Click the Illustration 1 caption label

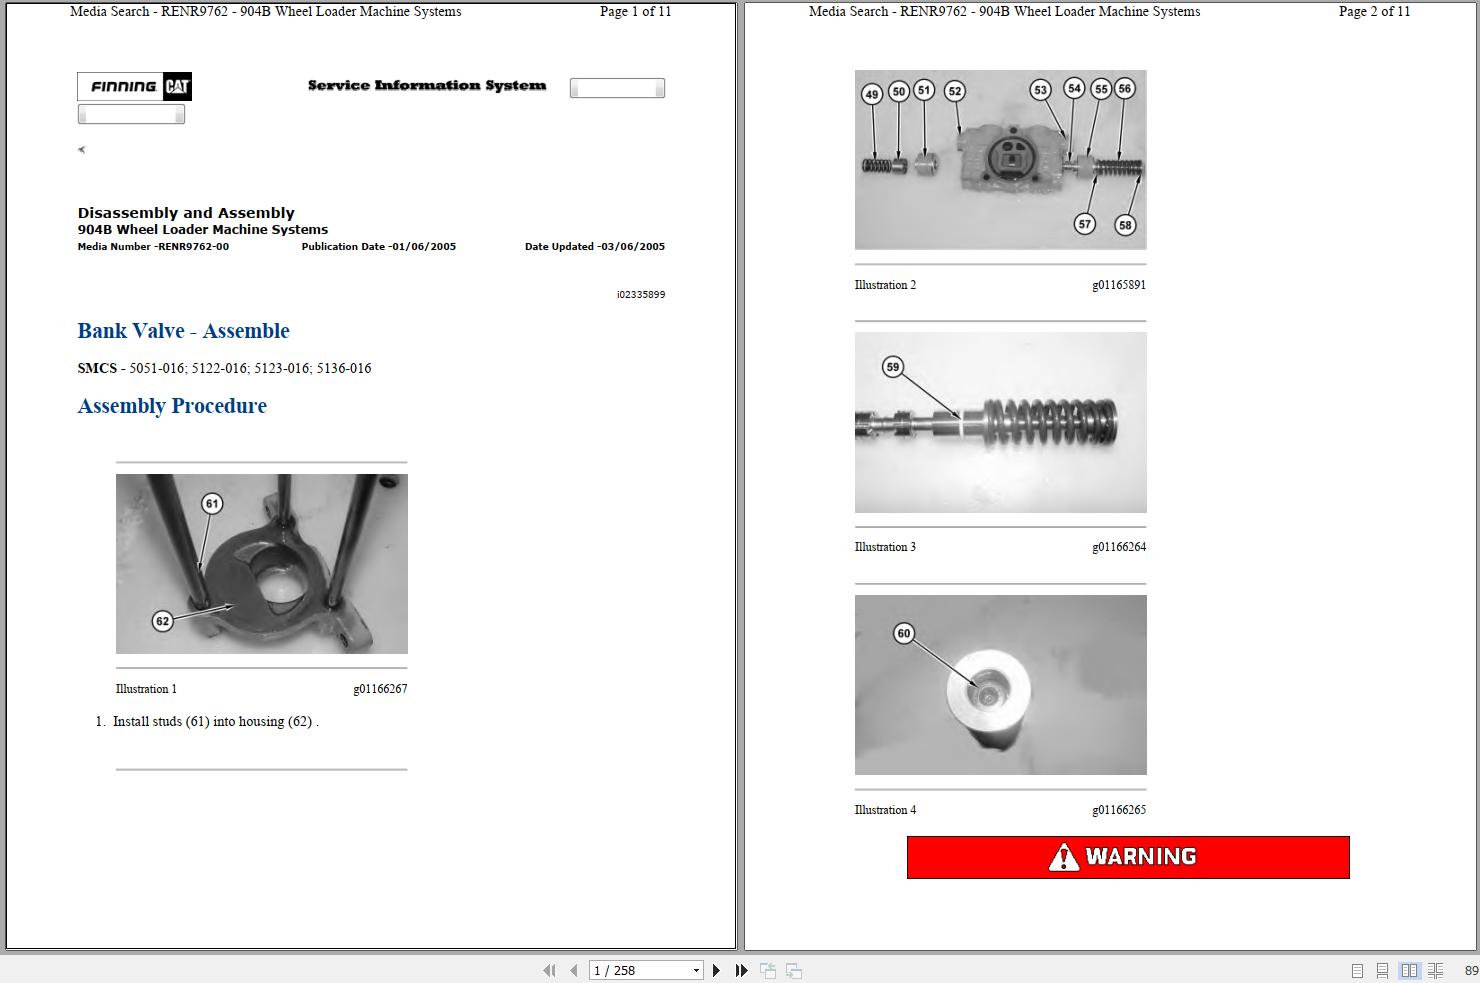point(146,689)
